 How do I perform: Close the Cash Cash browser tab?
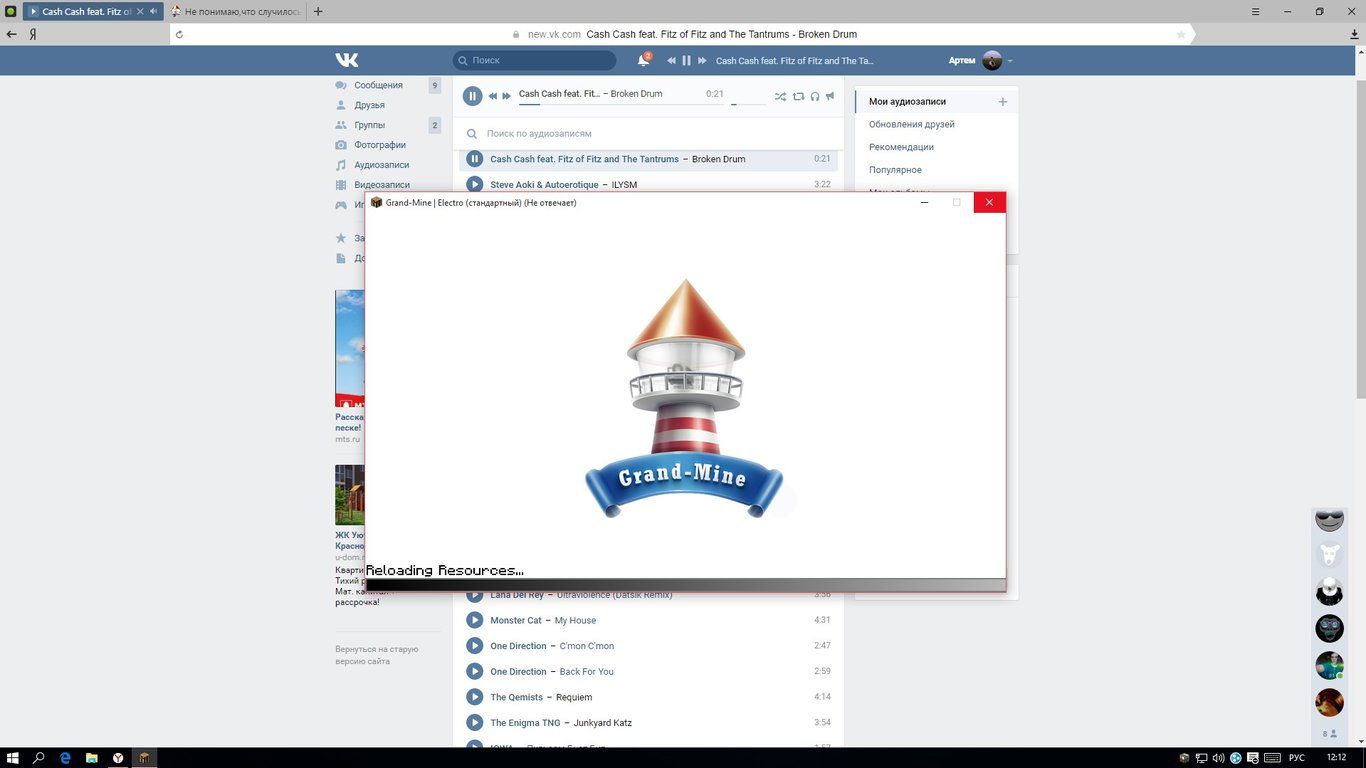pos(140,12)
